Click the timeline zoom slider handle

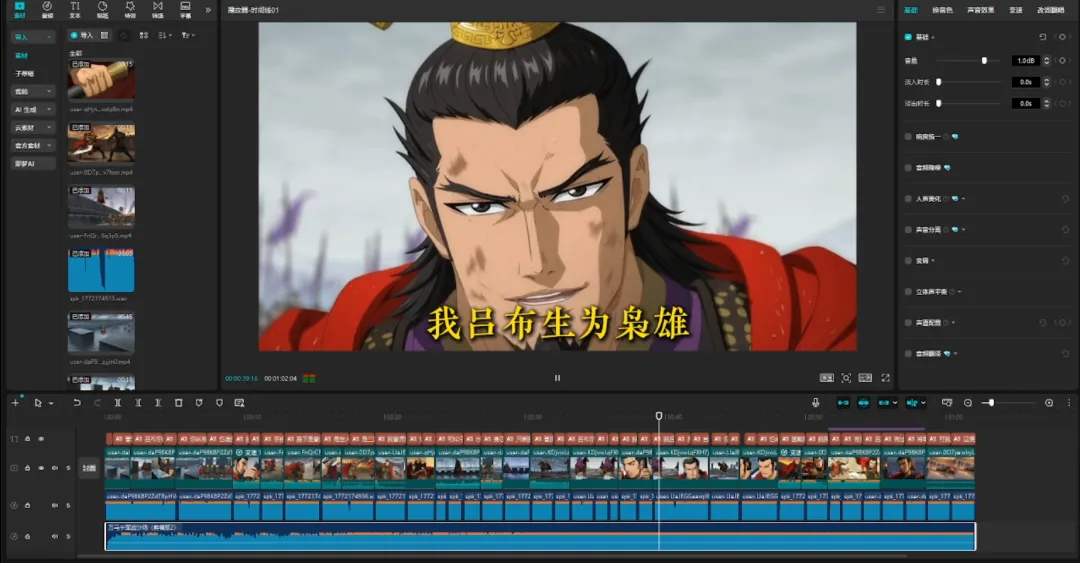pos(990,402)
